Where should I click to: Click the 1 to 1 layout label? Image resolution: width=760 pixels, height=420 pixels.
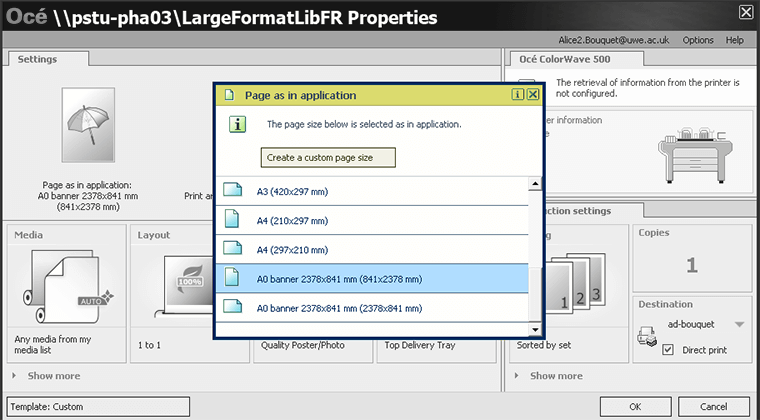[x=149, y=345]
